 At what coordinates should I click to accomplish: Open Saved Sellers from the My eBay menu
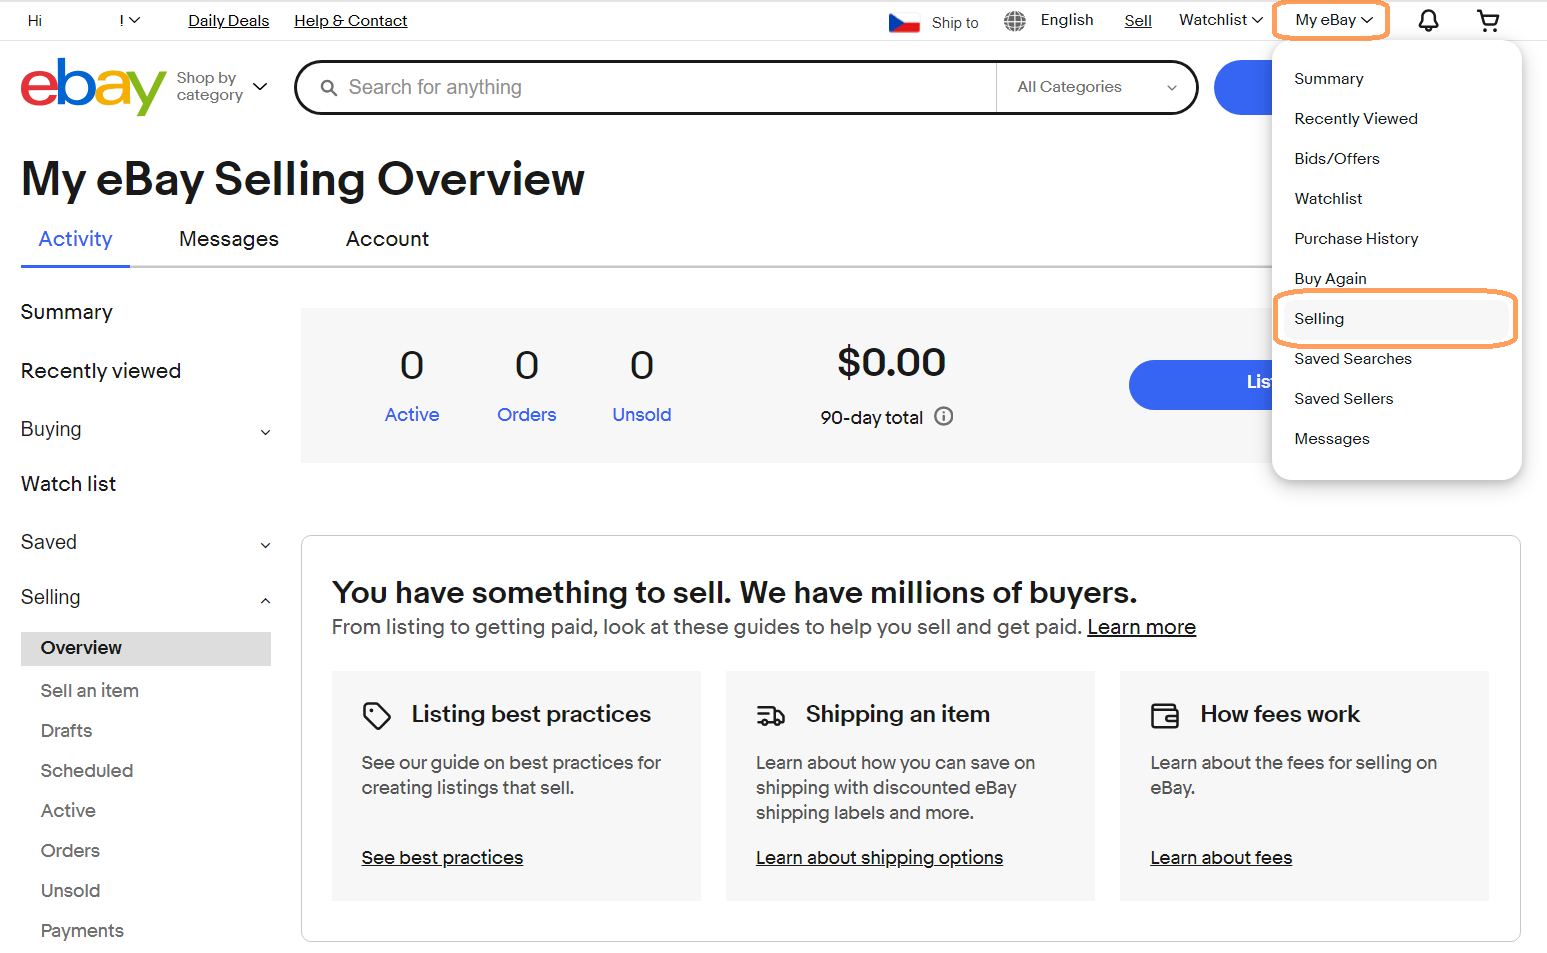(x=1343, y=398)
